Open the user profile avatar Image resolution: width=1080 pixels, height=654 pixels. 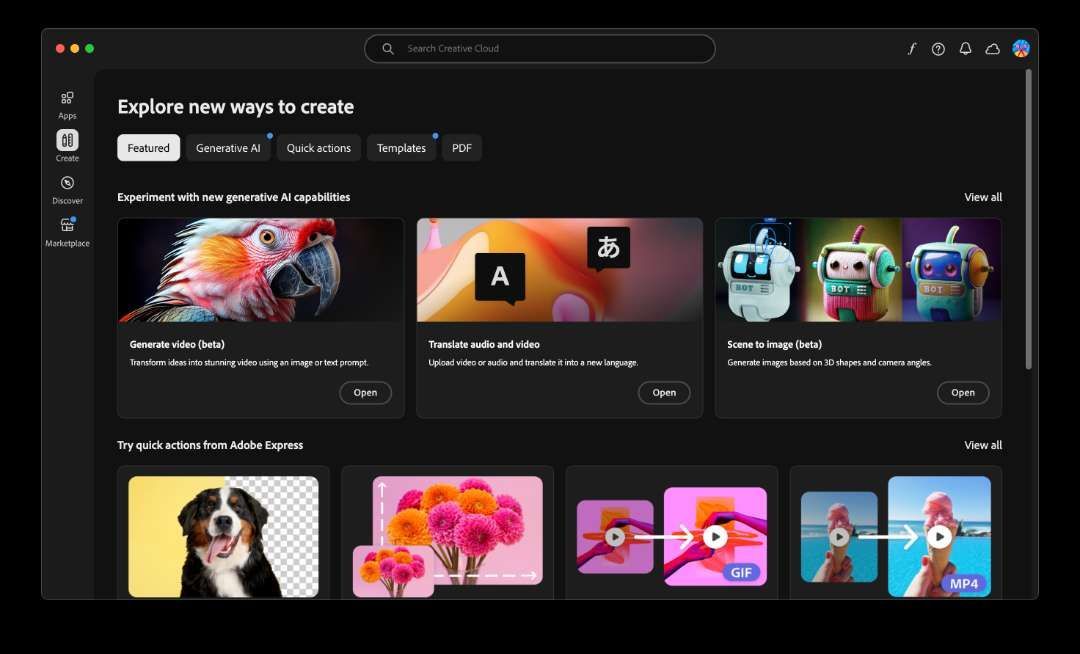coord(1020,48)
